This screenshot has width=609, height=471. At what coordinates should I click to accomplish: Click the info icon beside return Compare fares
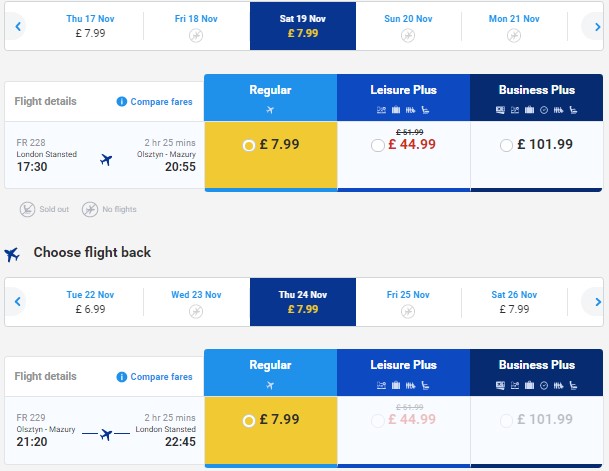[122, 377]
